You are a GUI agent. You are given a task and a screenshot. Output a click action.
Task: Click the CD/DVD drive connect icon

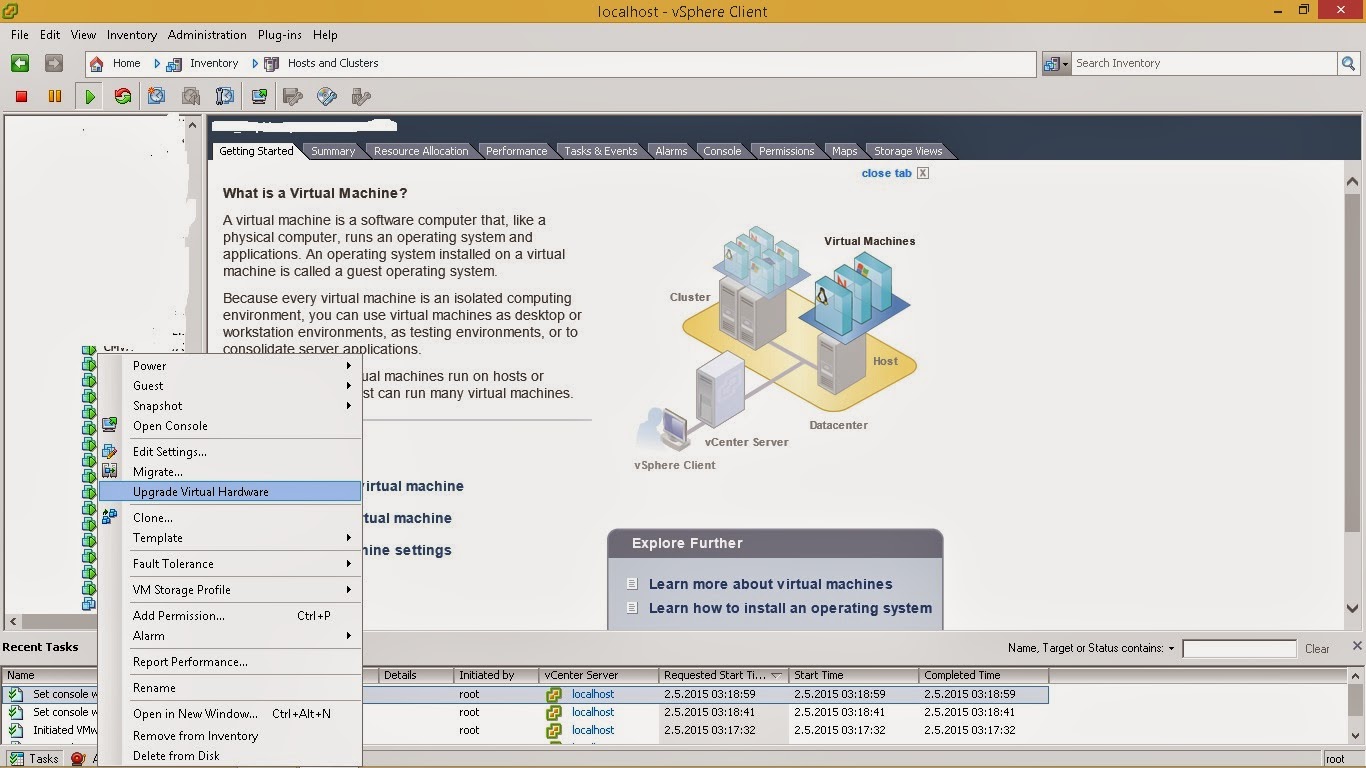327,96
